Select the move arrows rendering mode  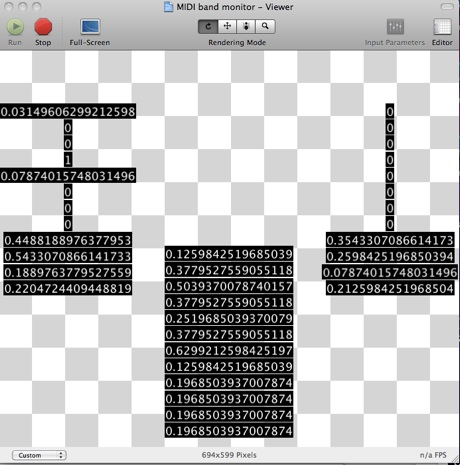[227, 26]
